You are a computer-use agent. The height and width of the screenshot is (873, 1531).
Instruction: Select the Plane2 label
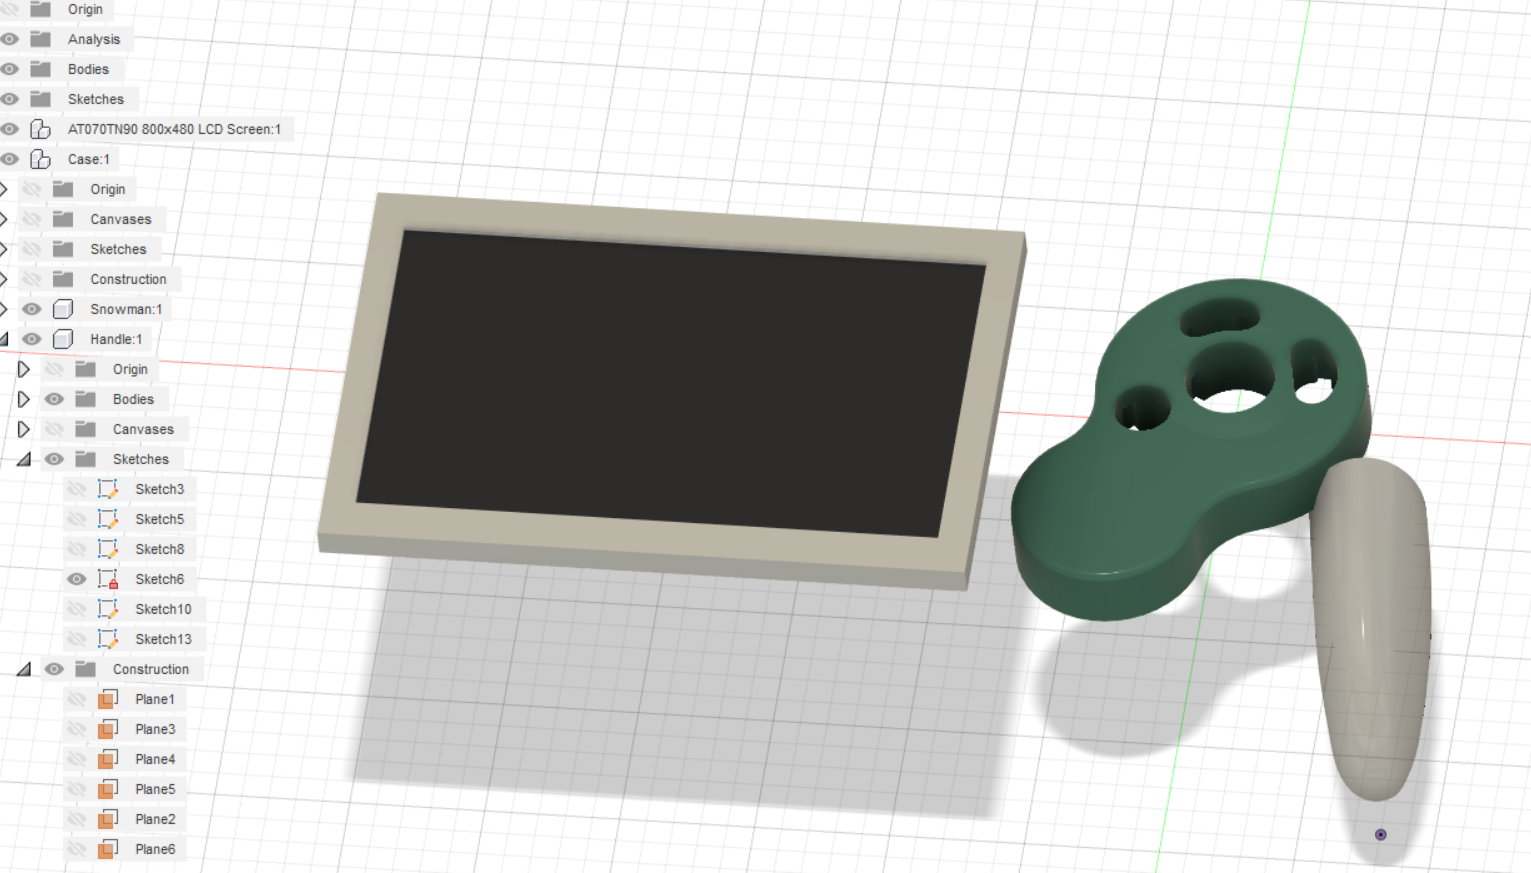tap(155, 819)
